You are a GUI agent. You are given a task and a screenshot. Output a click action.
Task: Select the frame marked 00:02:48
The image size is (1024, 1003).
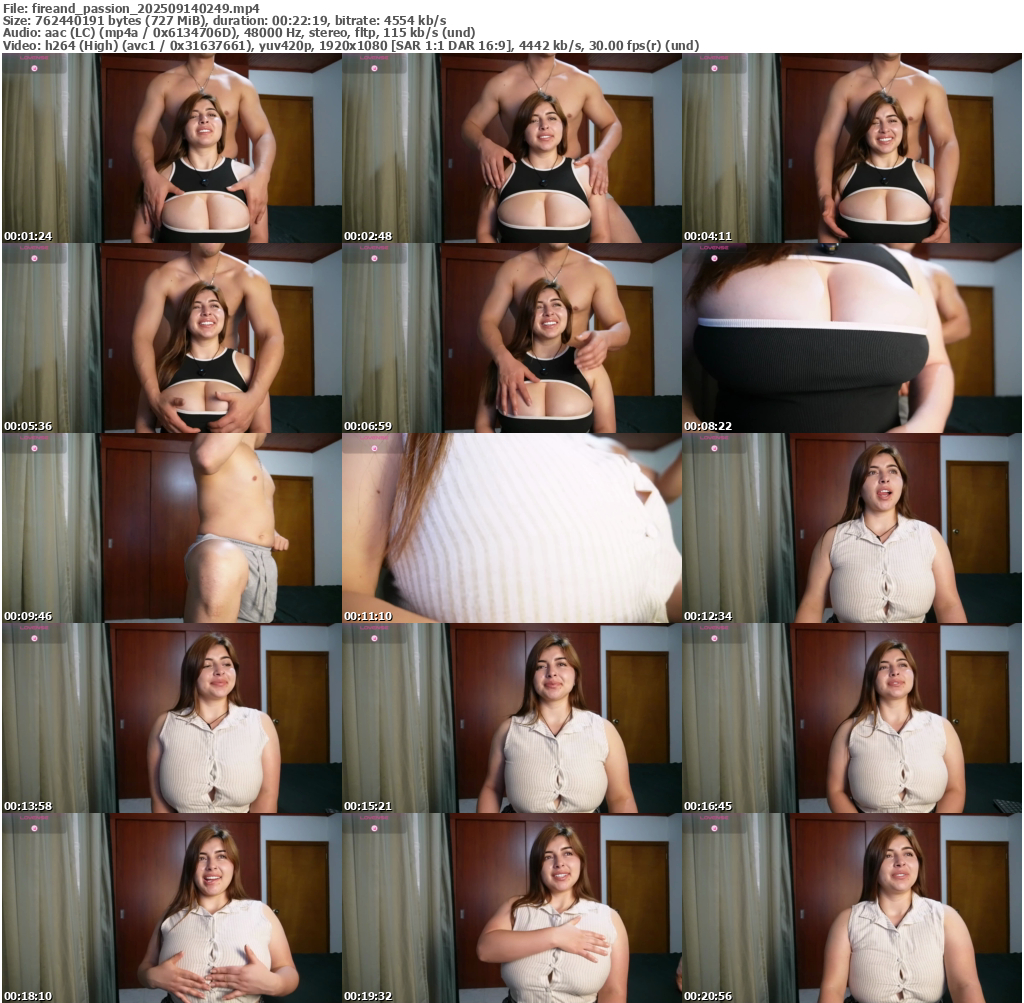coord(511,148)
